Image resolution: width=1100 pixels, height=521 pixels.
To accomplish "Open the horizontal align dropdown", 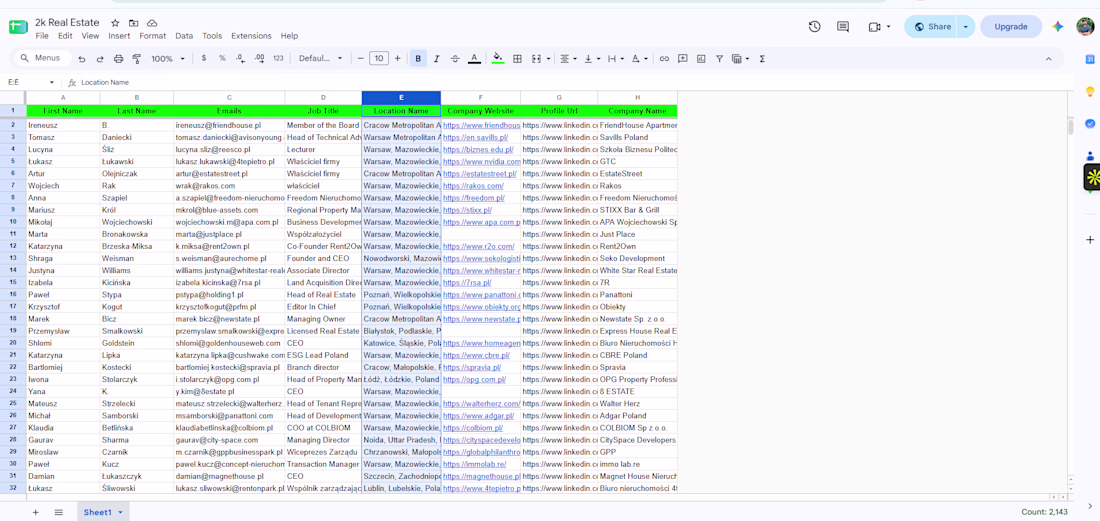I will point(568,59).
